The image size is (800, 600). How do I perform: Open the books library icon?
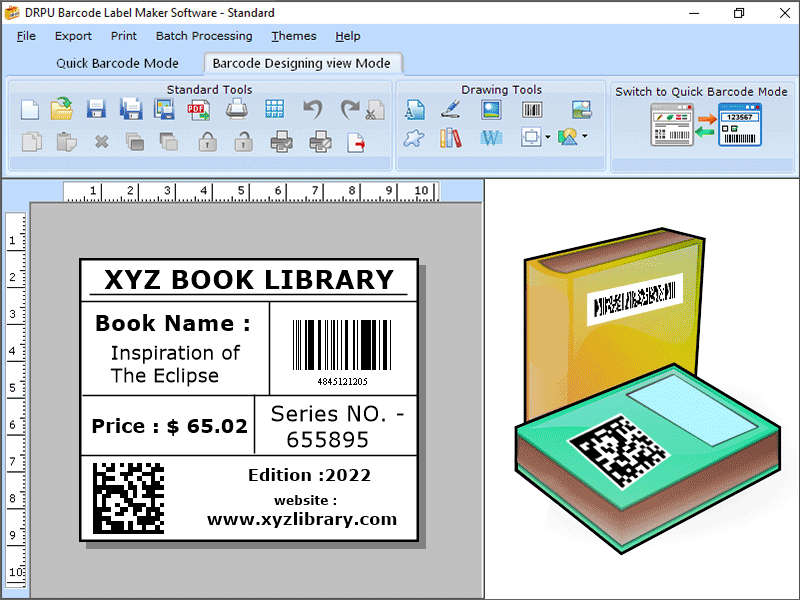450,138
